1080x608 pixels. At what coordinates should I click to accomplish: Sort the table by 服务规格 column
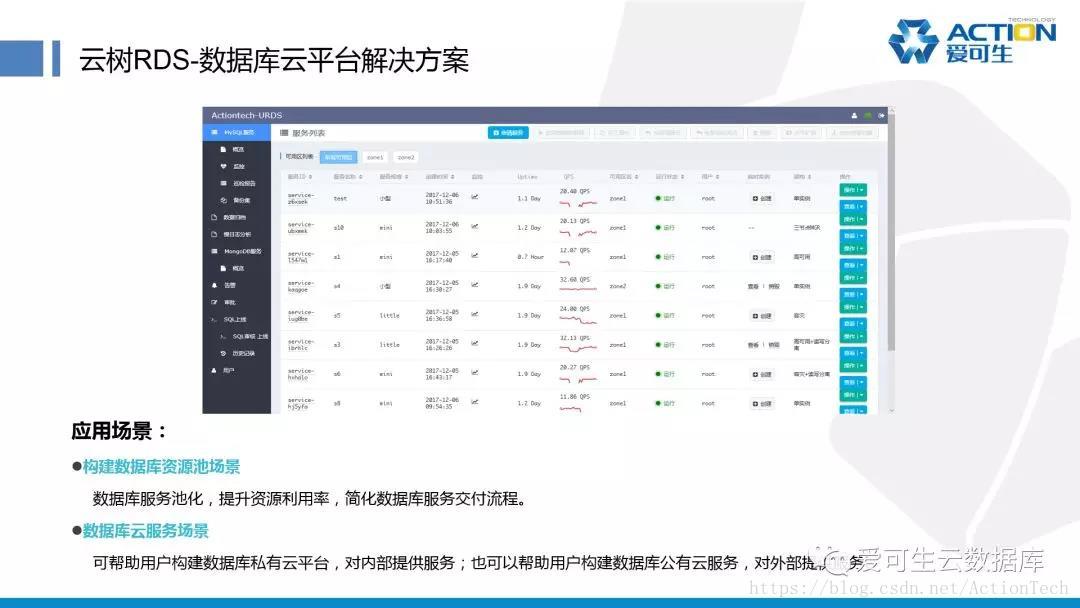pyautogui.click(x=394, y=177)
